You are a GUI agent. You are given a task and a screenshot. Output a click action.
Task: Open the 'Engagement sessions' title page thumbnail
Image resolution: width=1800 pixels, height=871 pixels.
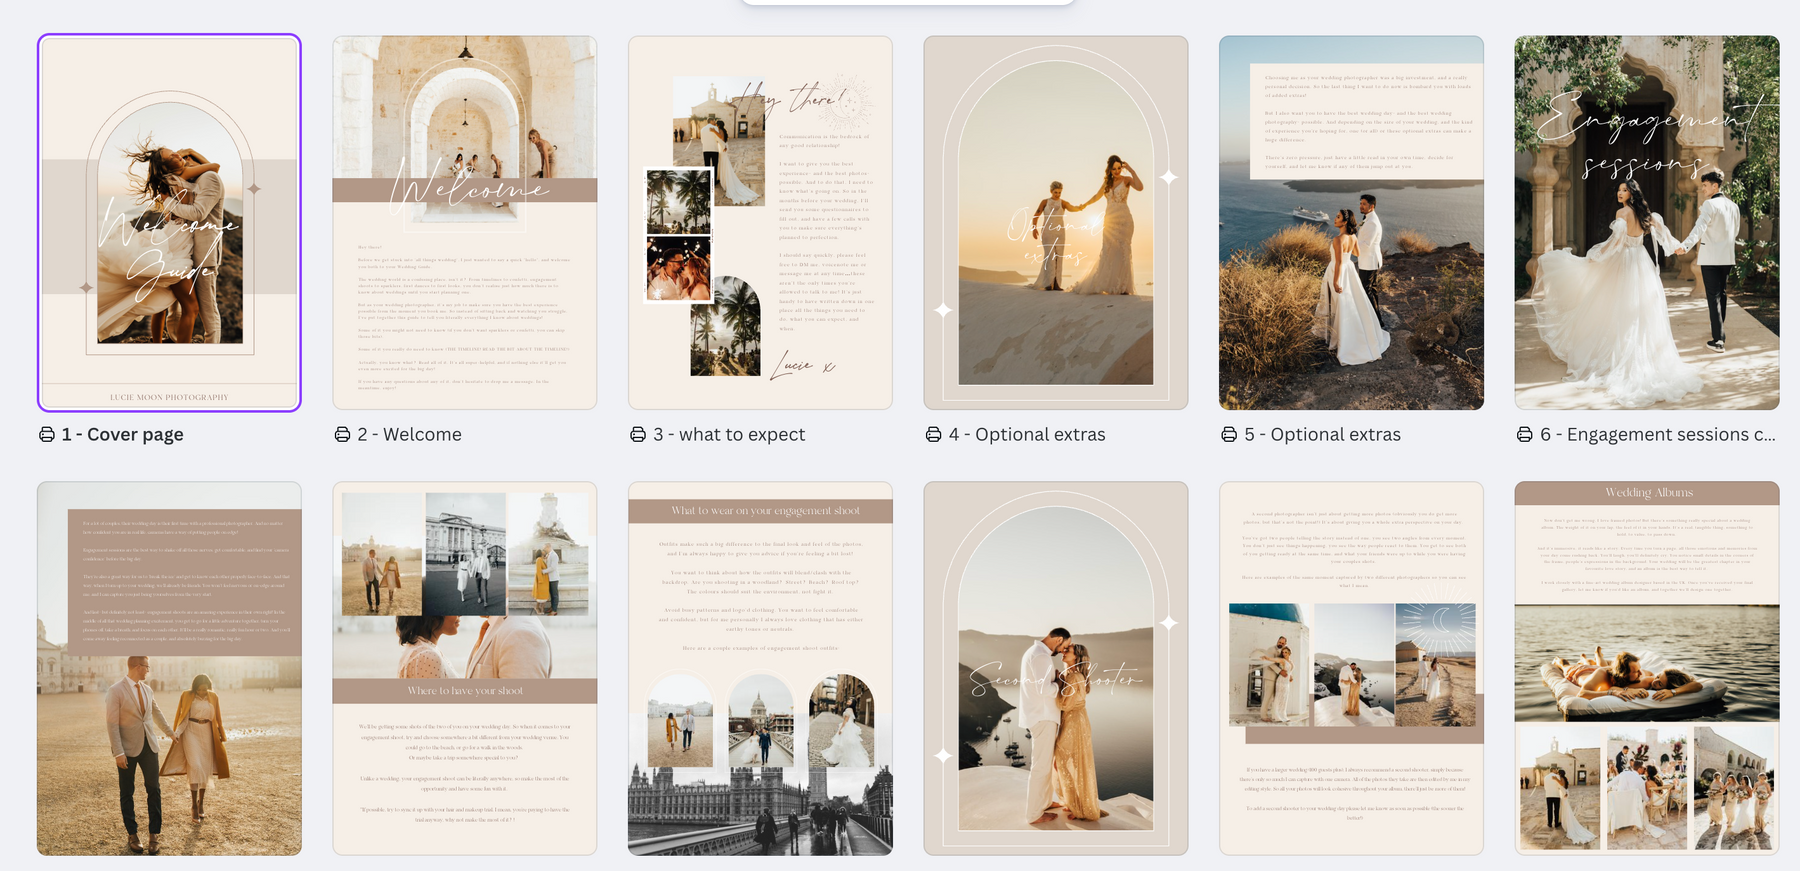(x=1646, y=223)
